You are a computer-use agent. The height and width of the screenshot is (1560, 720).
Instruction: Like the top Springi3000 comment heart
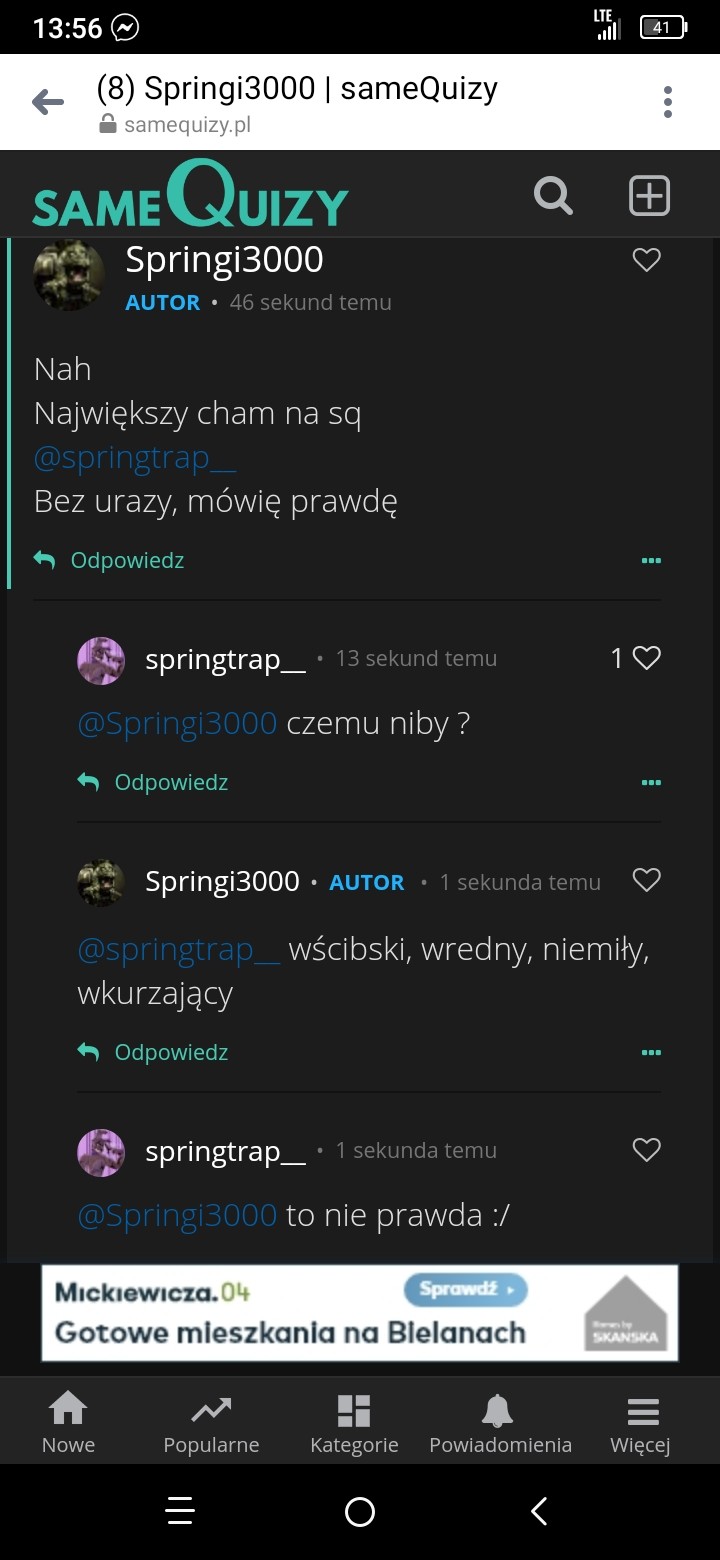pyautogui.click(x=647, y=260)
